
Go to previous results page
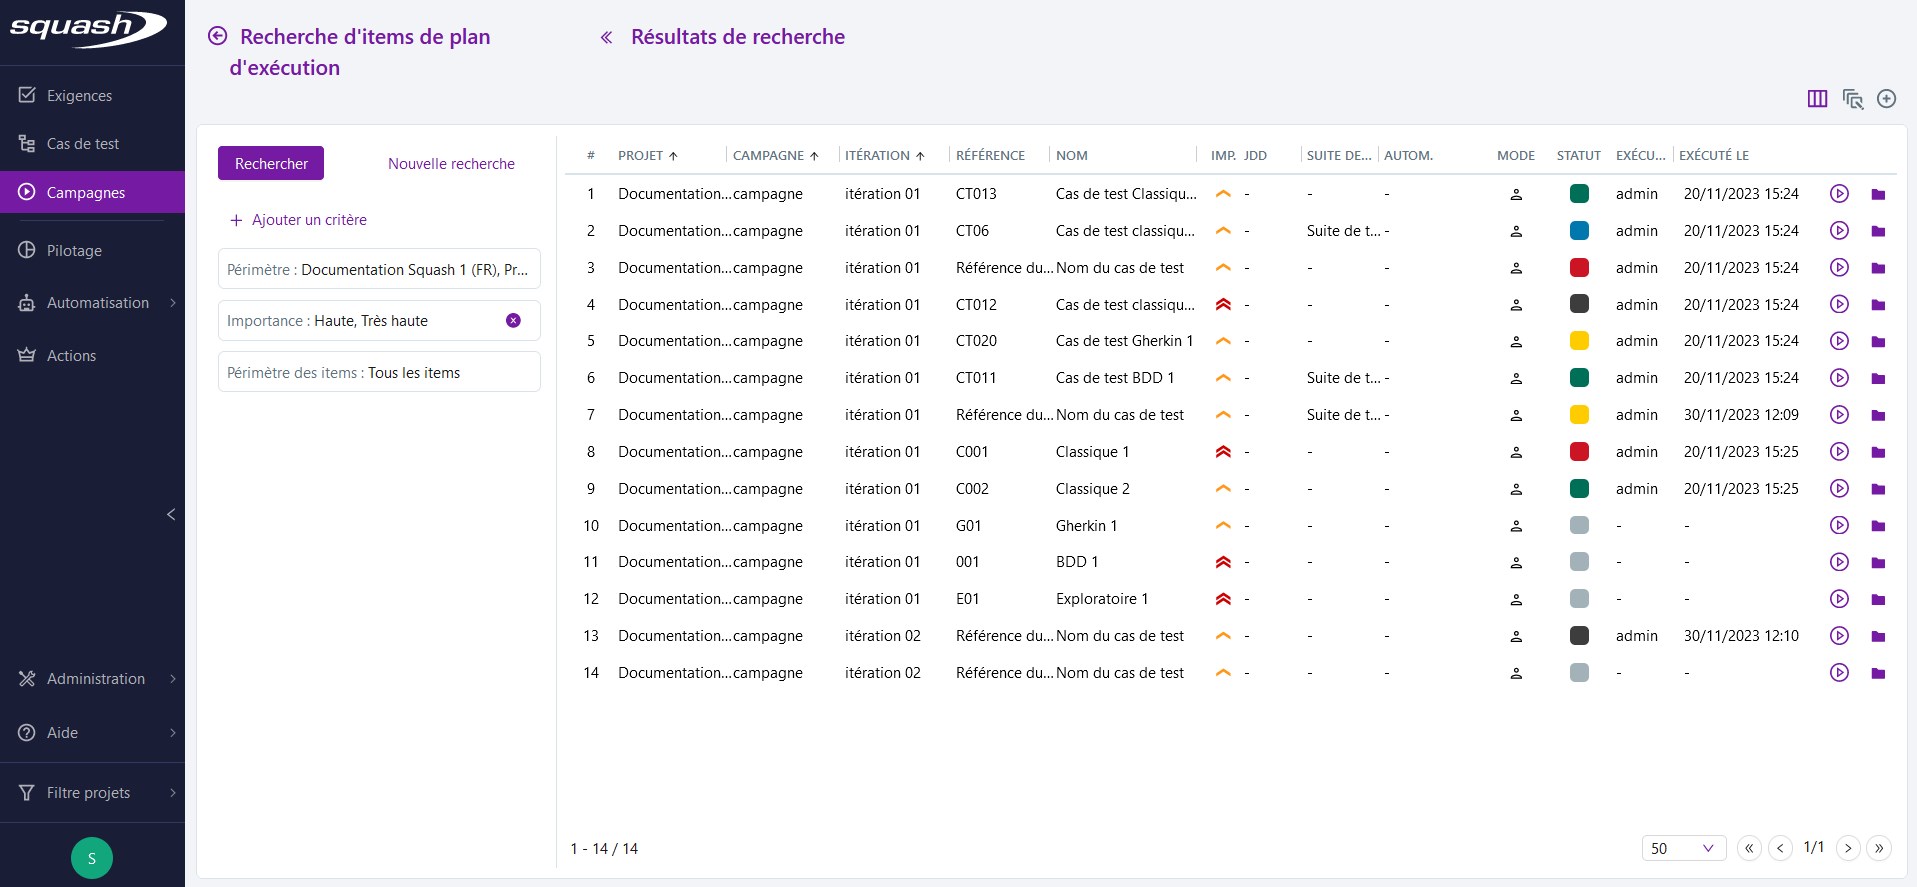pyautogui.click(x=1780, y=848)
